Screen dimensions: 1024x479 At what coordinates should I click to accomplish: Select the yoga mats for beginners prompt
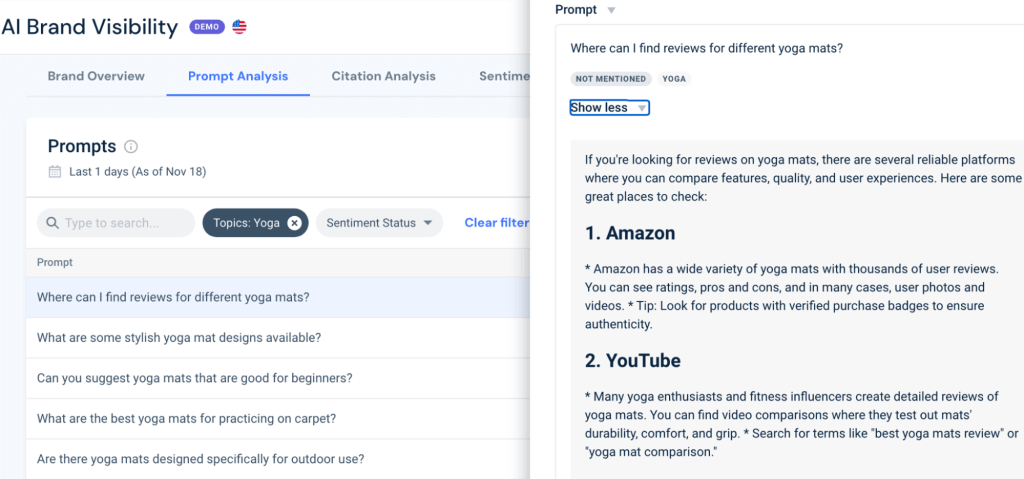194,378
